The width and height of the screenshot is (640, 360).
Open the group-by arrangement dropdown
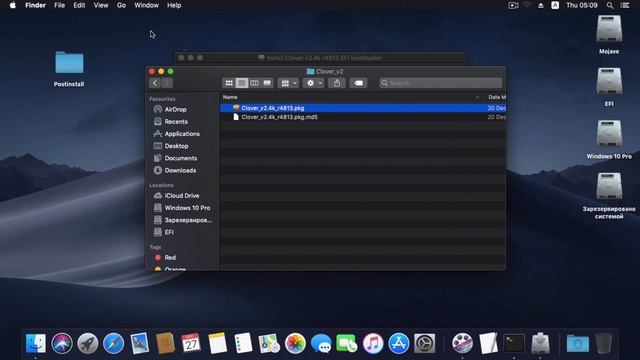pyautogui.click(x=288, y=83)
